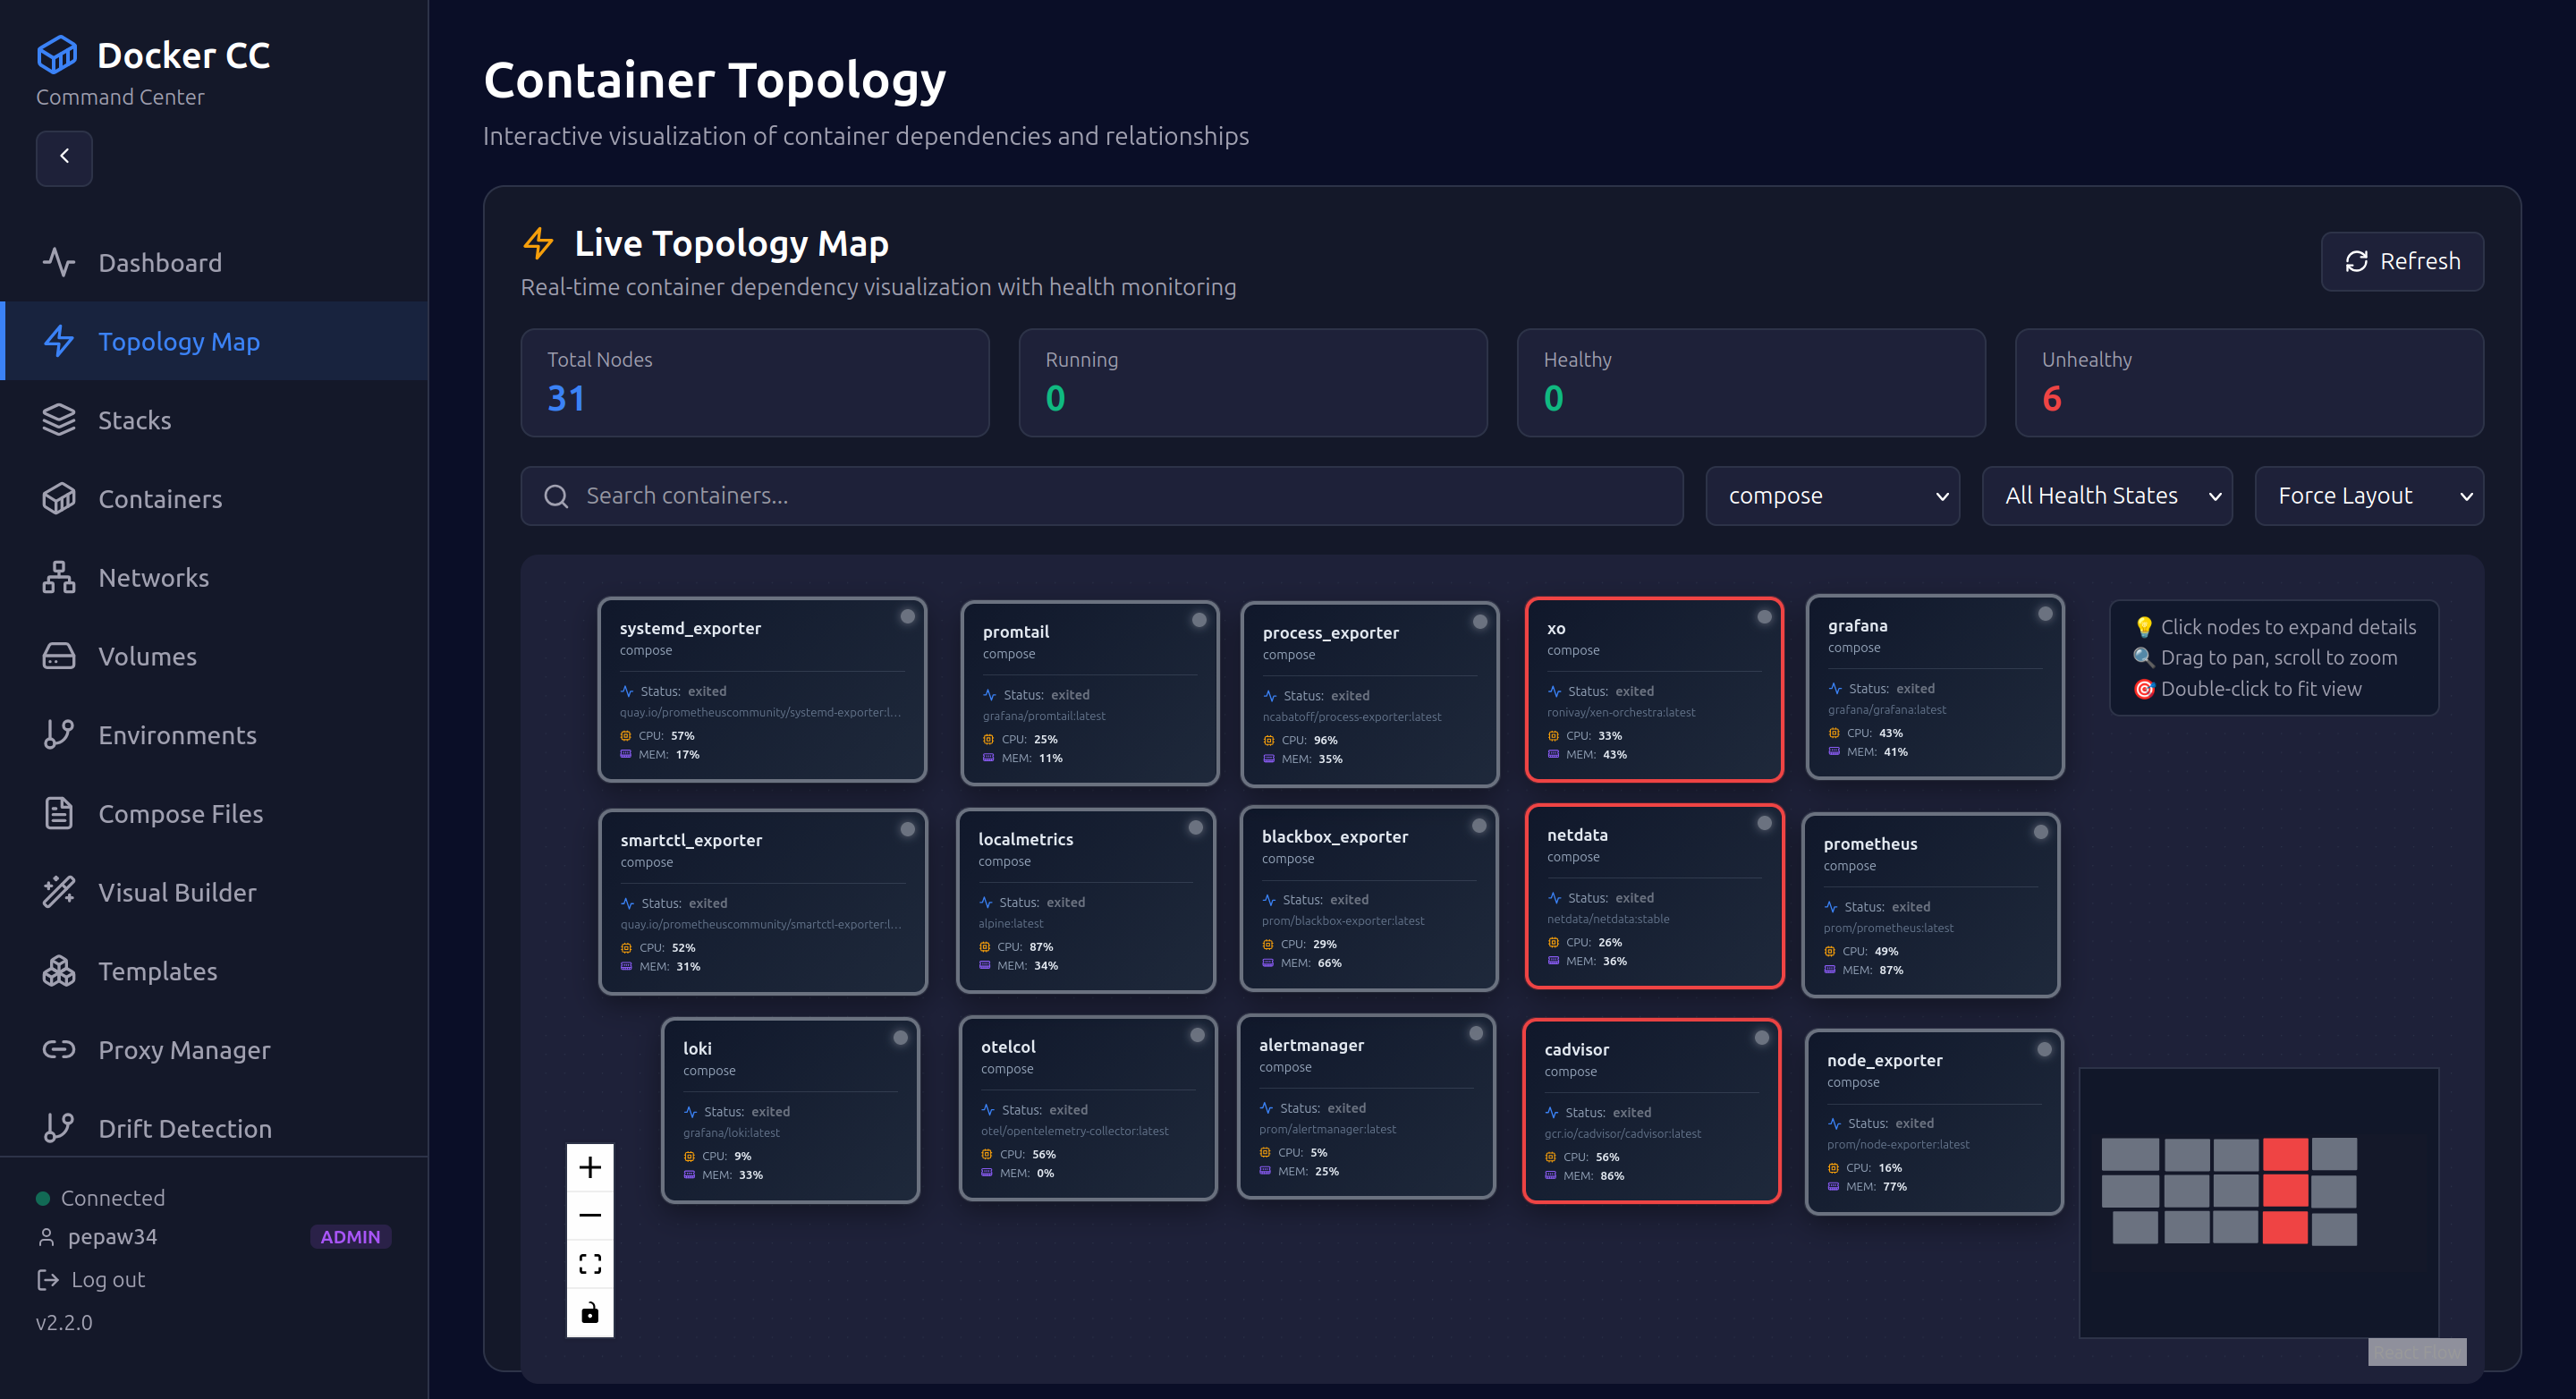
Task: Click the zoom out minus control
Action: point(590,1215)
